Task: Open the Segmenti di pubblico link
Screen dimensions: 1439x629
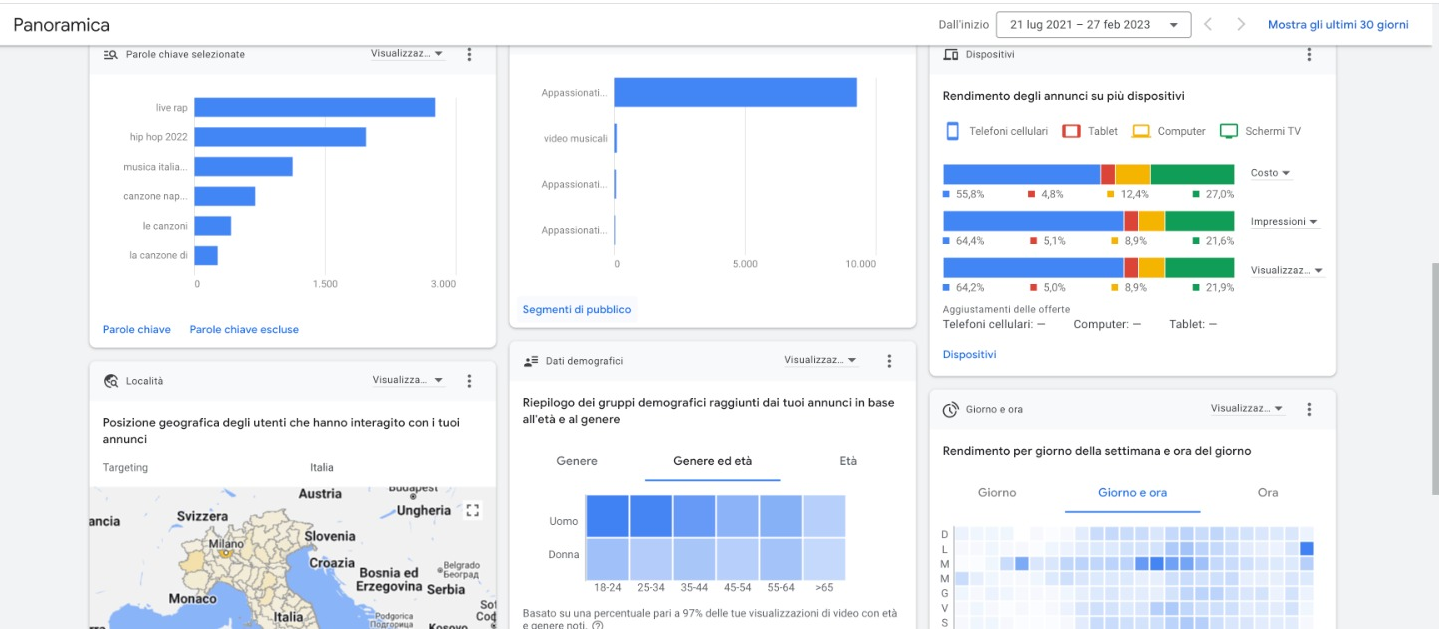Action: coord(577,310)
